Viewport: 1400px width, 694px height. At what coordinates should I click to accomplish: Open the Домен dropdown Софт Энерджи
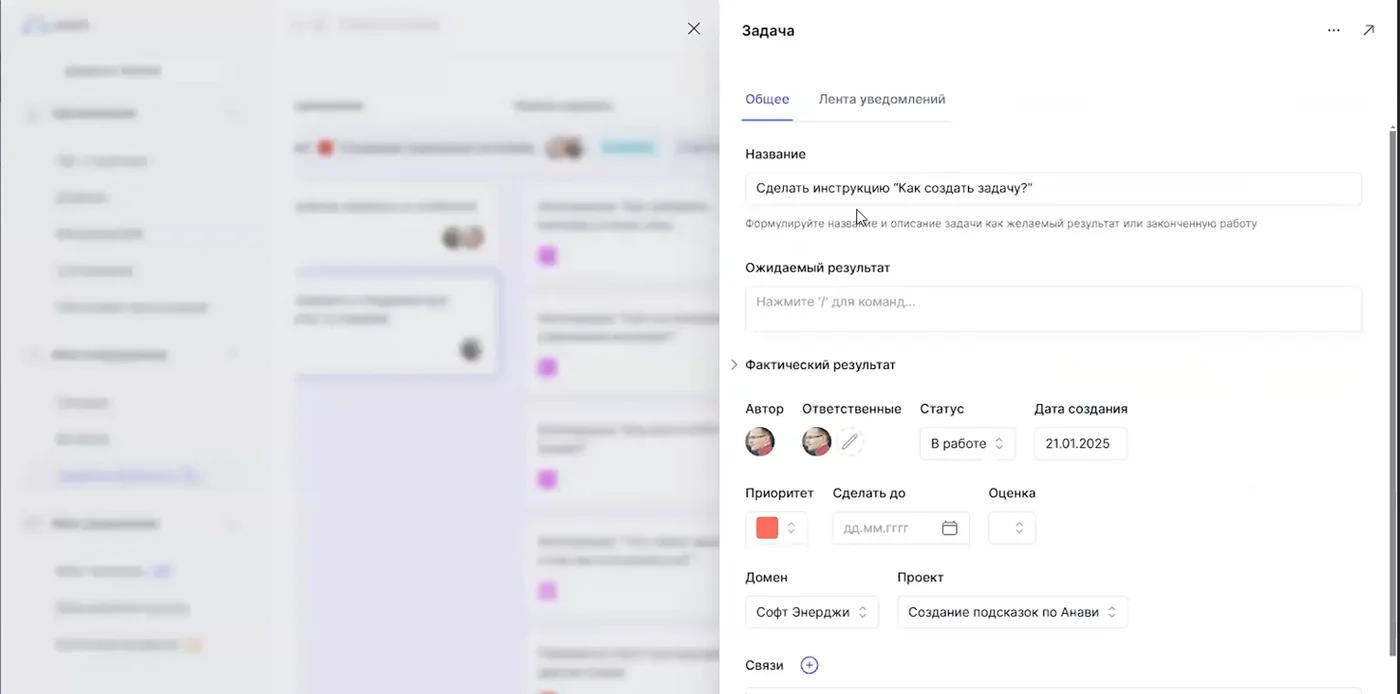click(812, 612)
